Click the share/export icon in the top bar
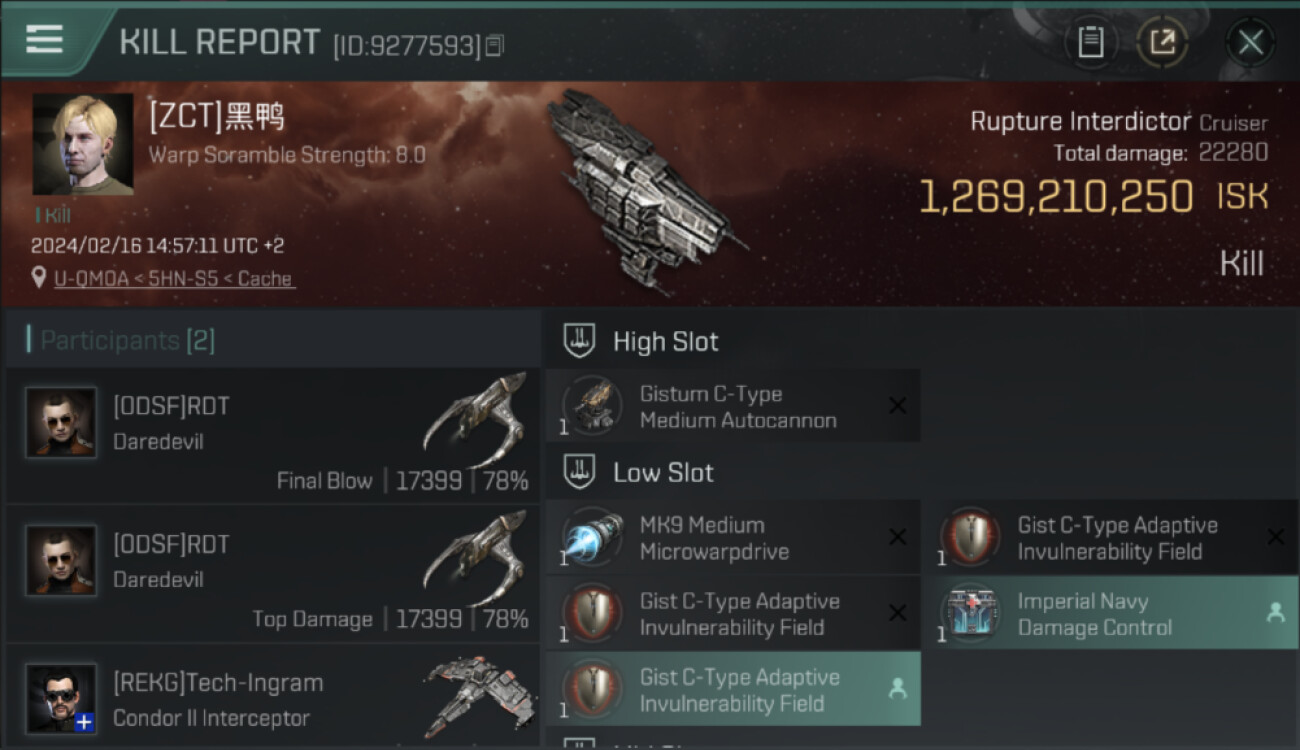This screenshot has height=750, width=1300. [1162, 42]
